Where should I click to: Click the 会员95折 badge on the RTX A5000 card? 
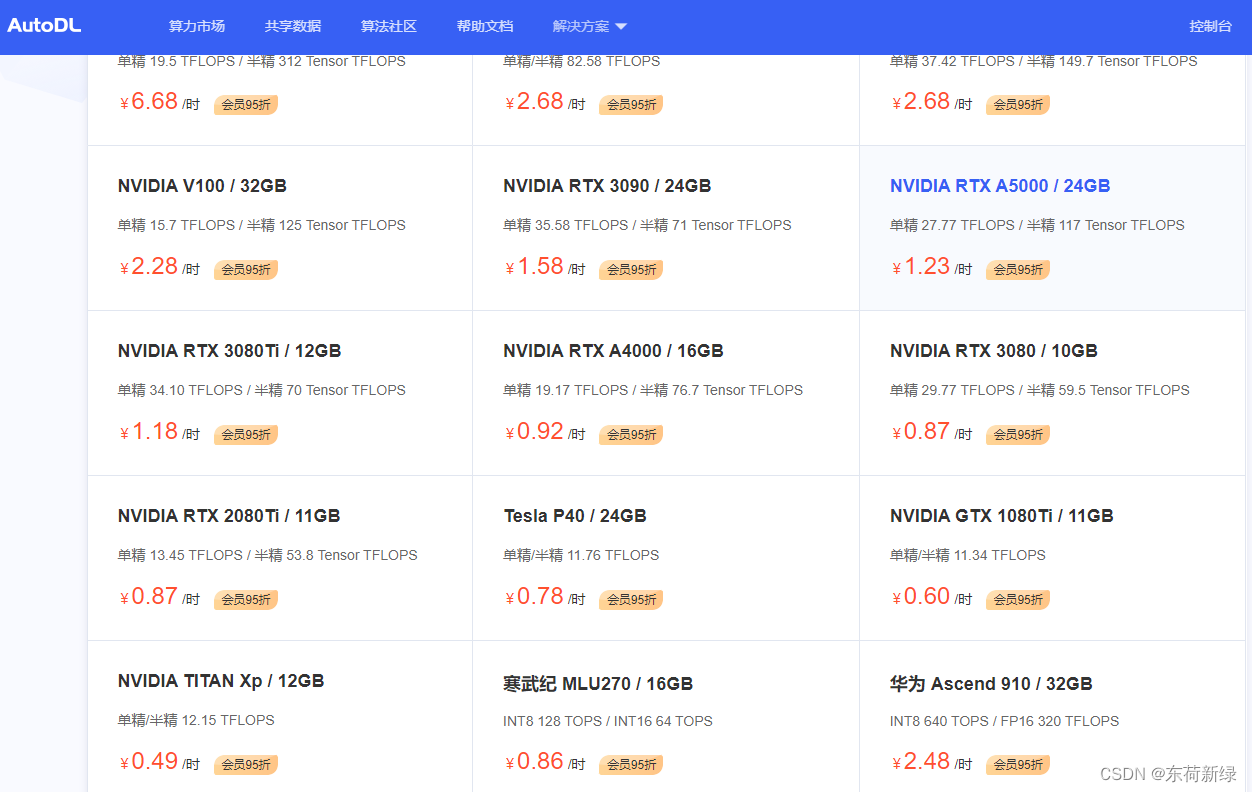pos(1018,269)
